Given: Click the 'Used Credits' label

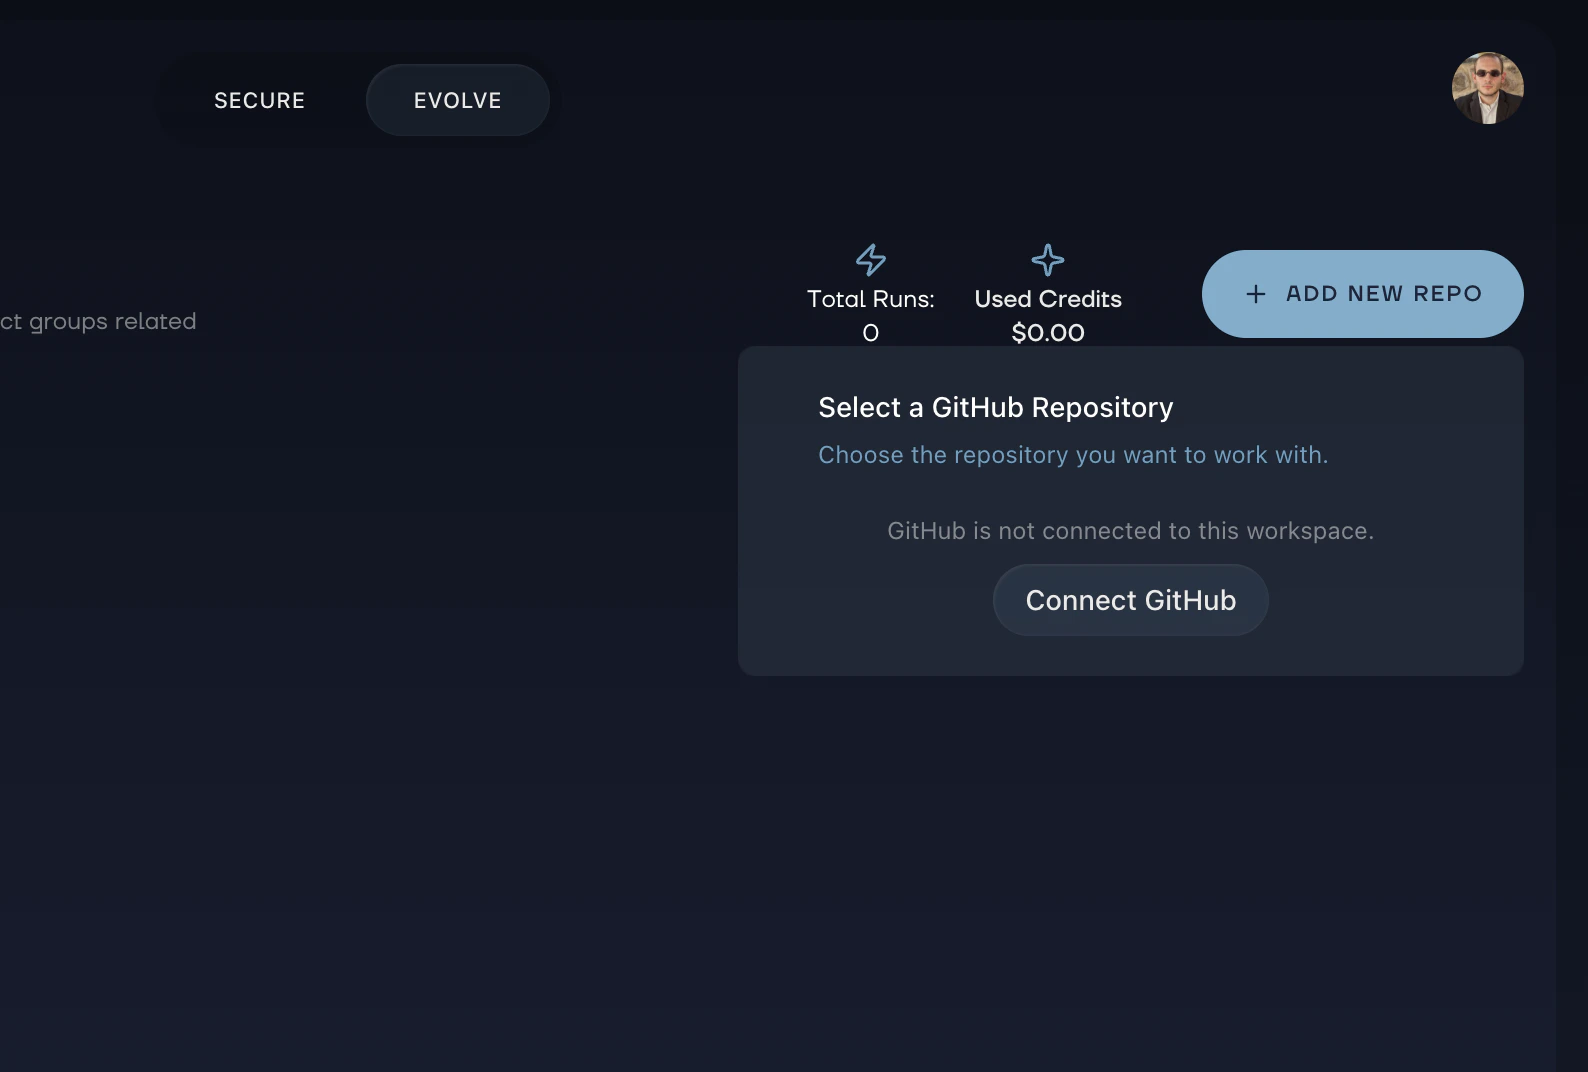Looking at the screenshot, I should click(1048, 299).
